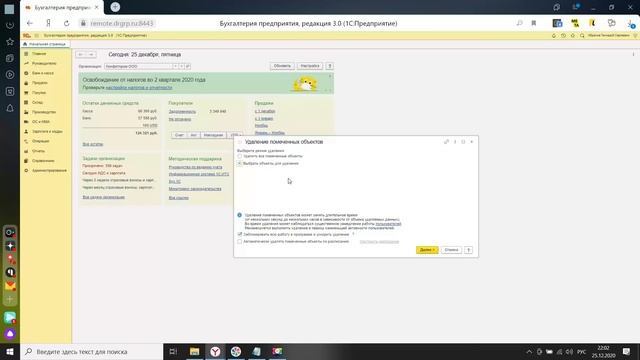Click the Обновить button
The width and height of the screenshot is (640, 360).
tap(282, 66)
